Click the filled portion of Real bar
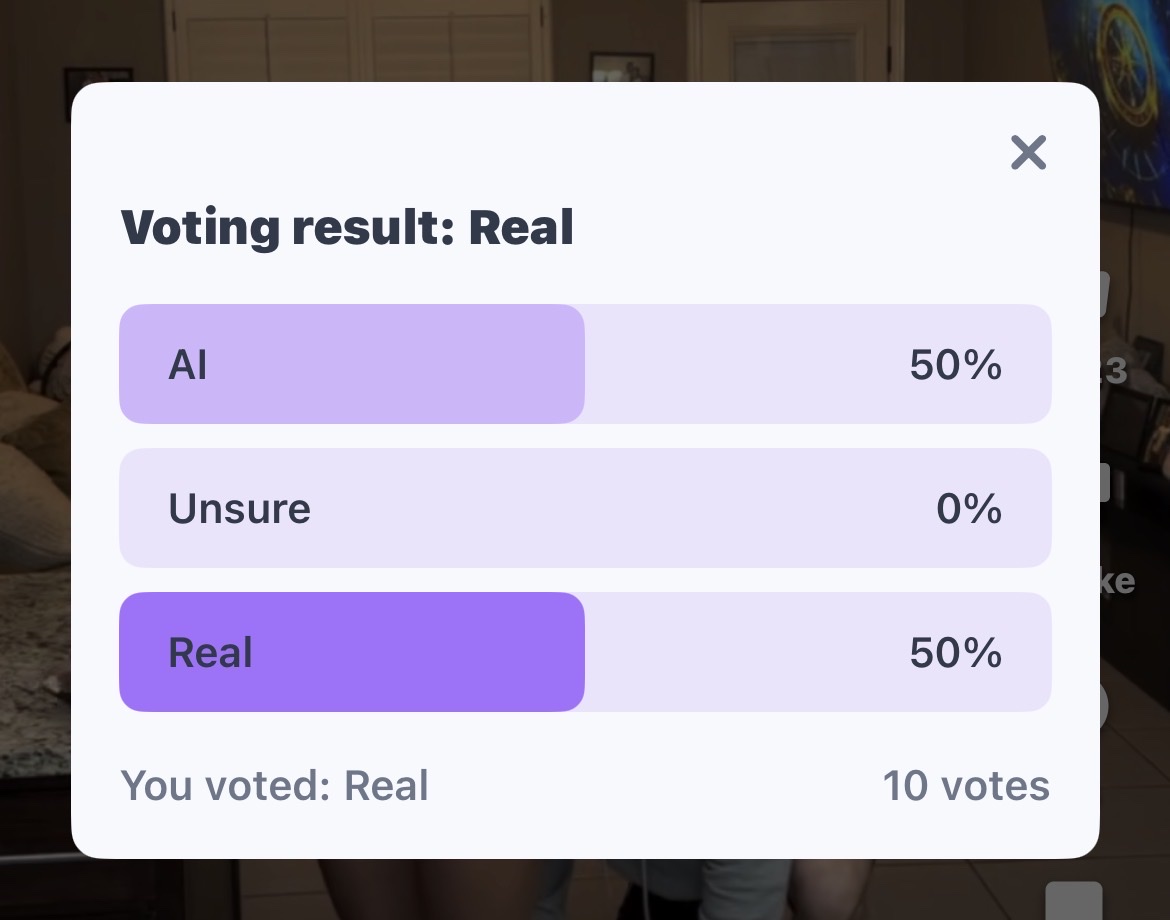The image size is (1170, 920). click(x=350, y=652)
